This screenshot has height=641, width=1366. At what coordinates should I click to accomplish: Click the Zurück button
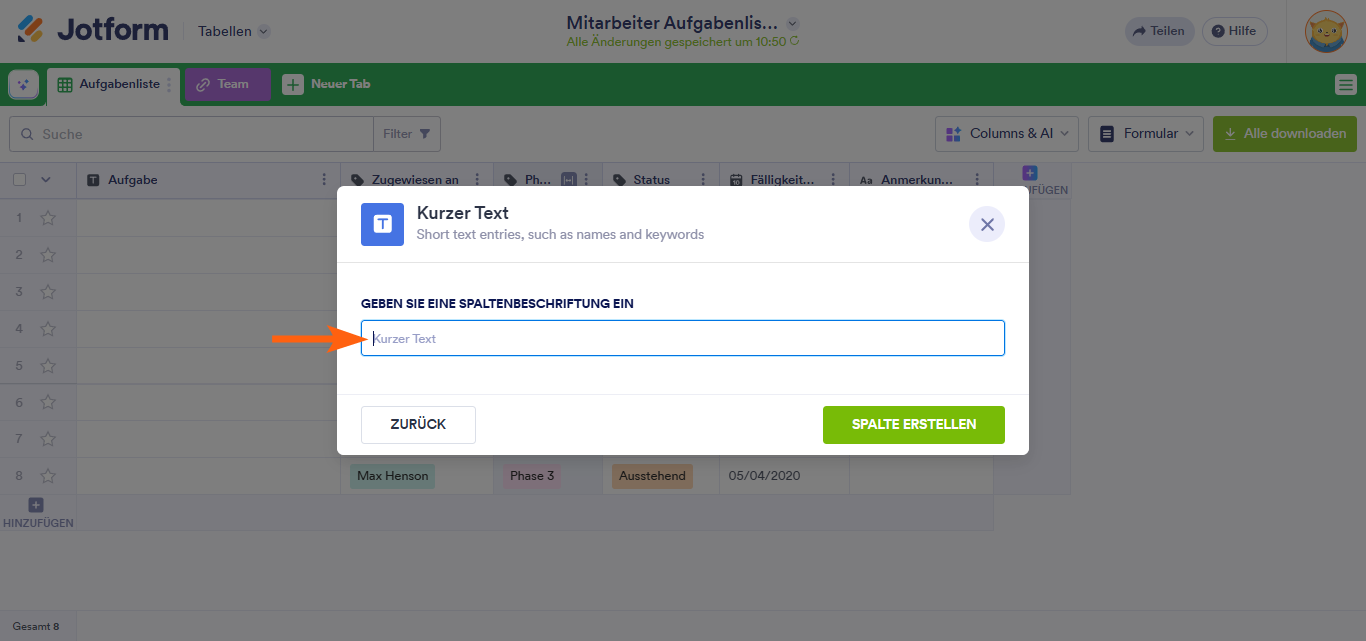click(x=418, y=424)
